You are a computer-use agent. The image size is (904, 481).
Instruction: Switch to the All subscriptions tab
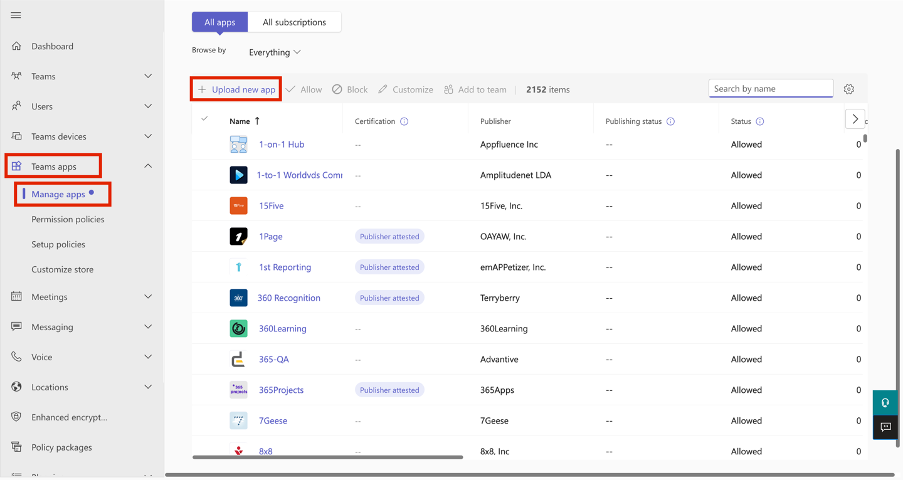(x=295, y=22)
